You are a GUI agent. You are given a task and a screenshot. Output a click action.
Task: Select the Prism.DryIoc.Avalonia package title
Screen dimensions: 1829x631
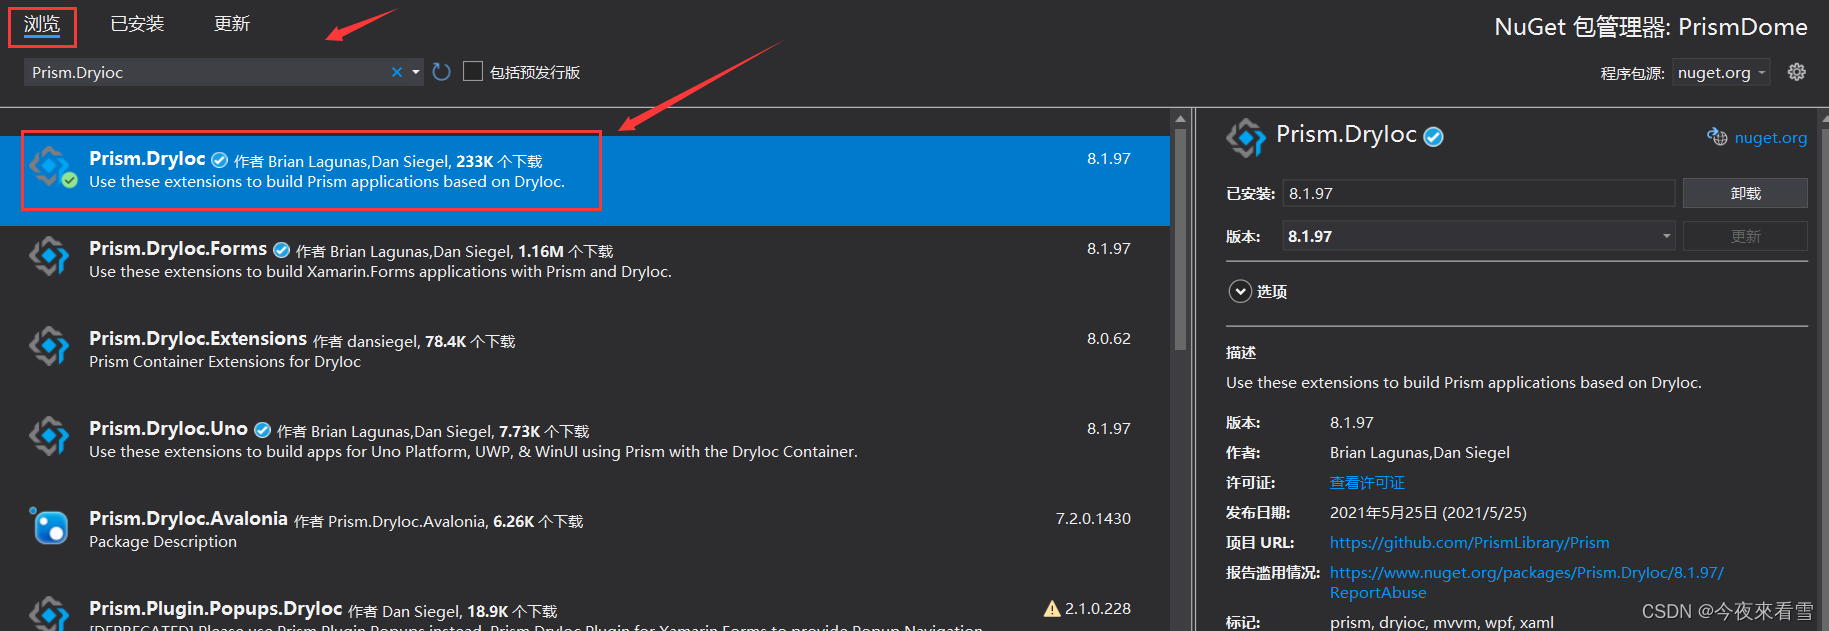click(188, 519)
